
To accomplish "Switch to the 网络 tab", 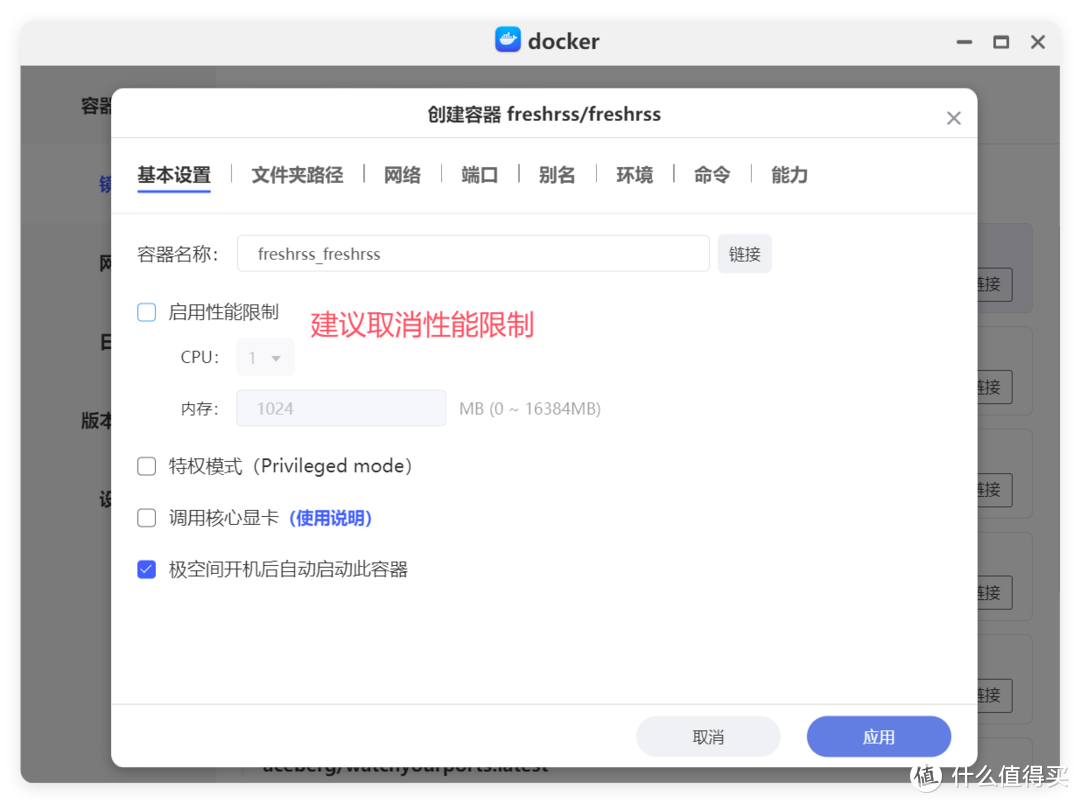I will tap(402, 174).
